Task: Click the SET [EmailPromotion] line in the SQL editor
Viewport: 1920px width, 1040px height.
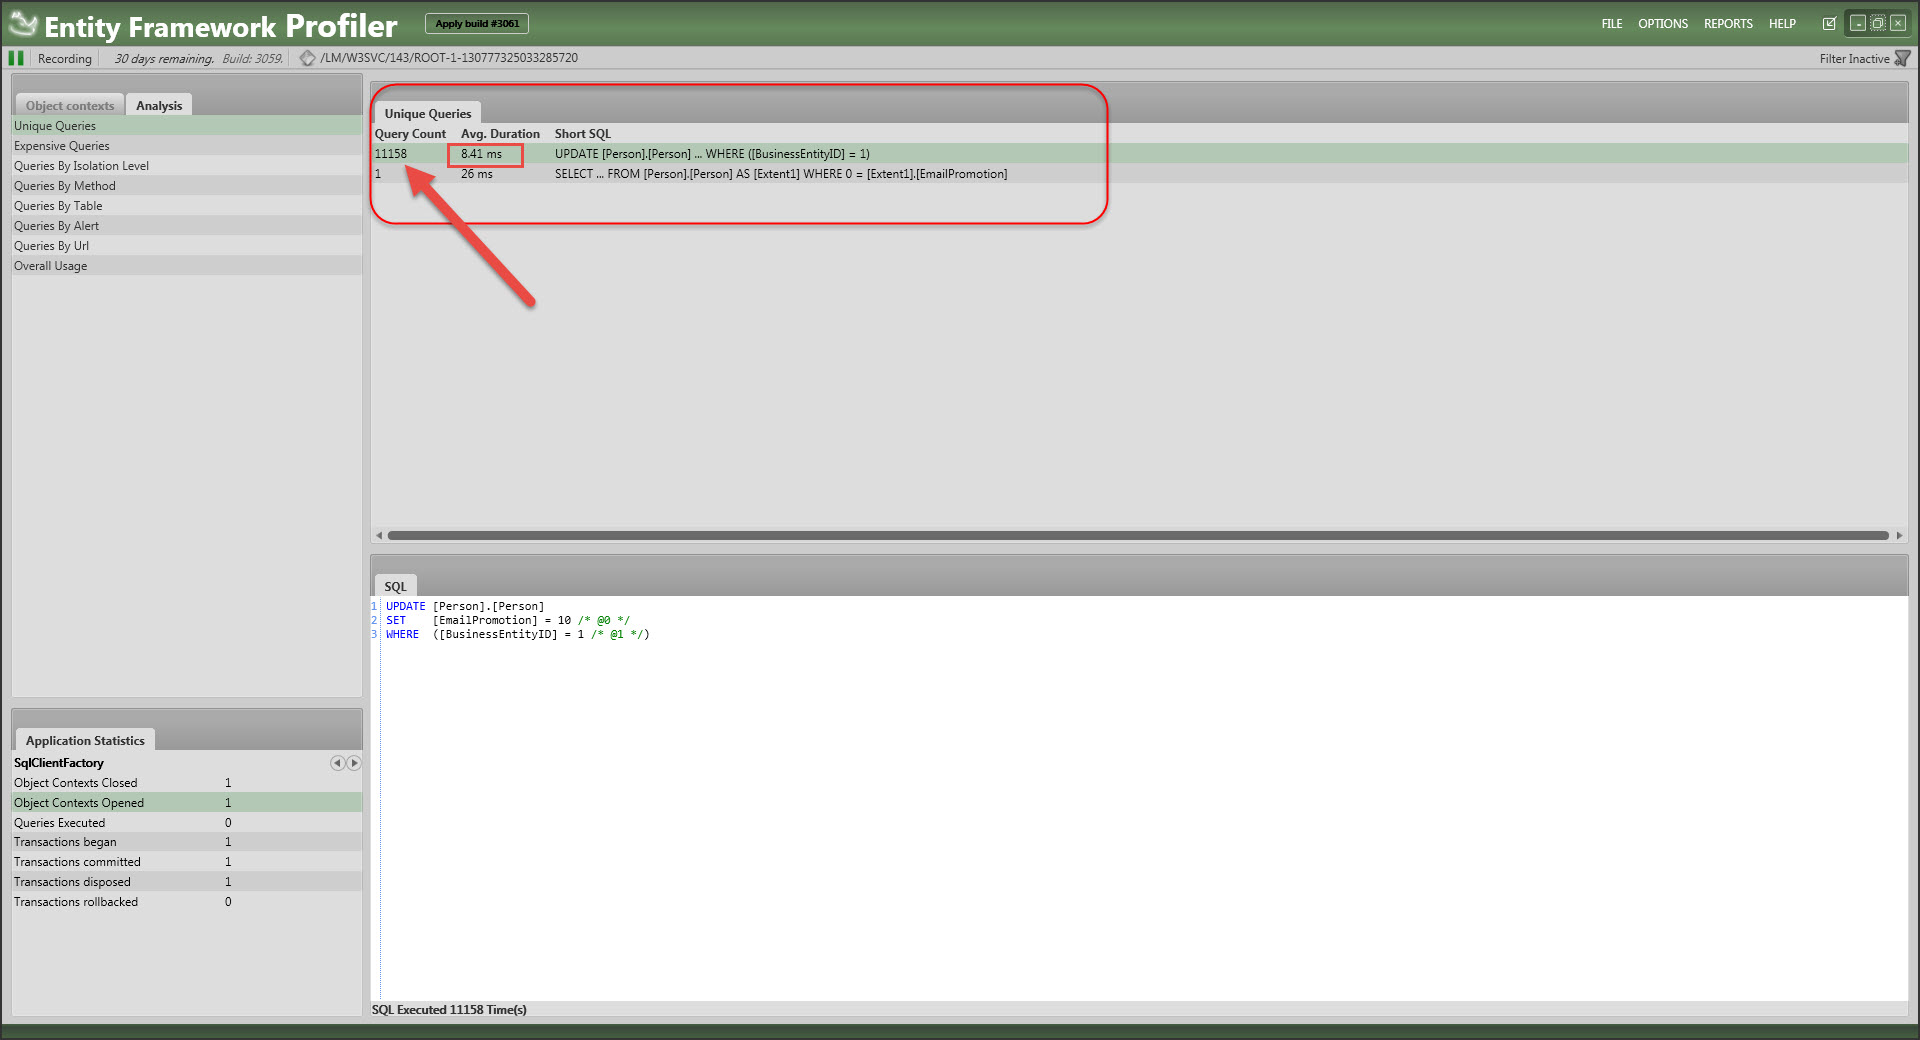Action: pyautogui.click(x=508, y=620)
